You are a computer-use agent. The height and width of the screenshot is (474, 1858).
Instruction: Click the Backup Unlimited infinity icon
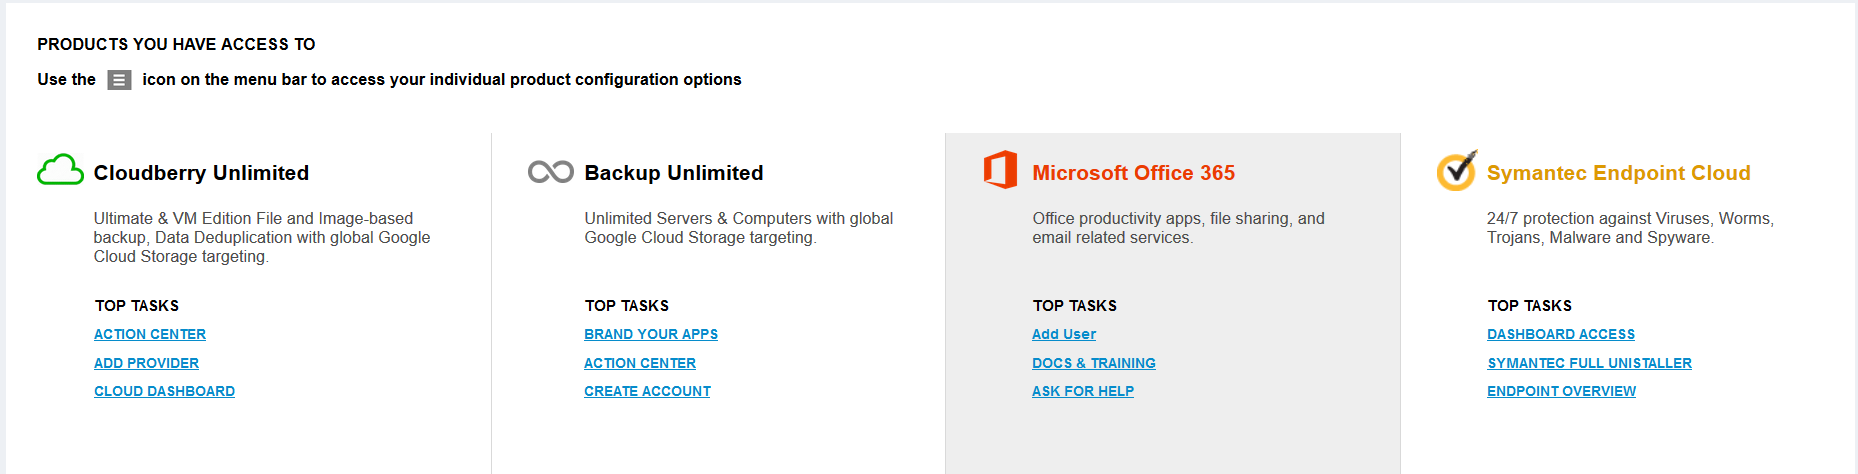pyautogui.click(x=550, y=172)
